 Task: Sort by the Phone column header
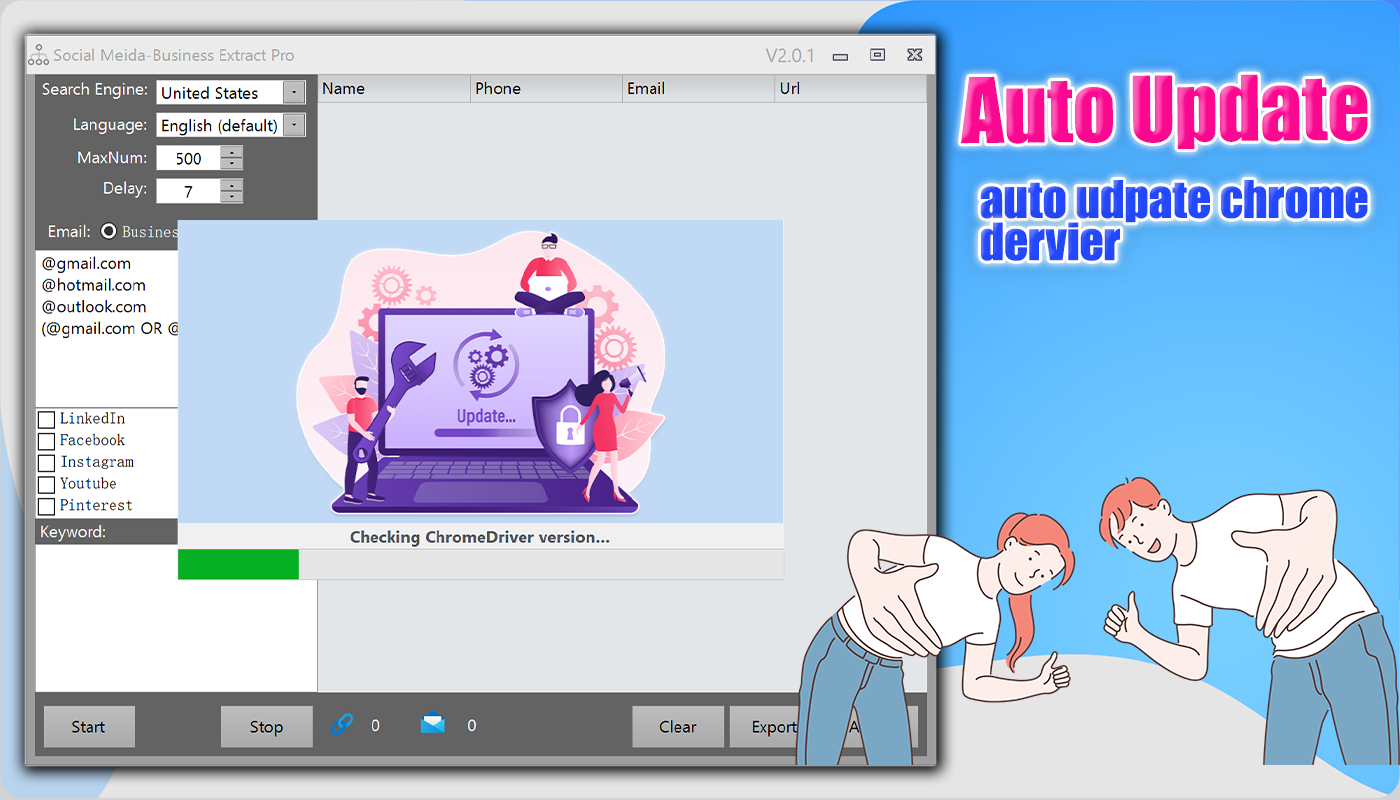coord(547,88)
